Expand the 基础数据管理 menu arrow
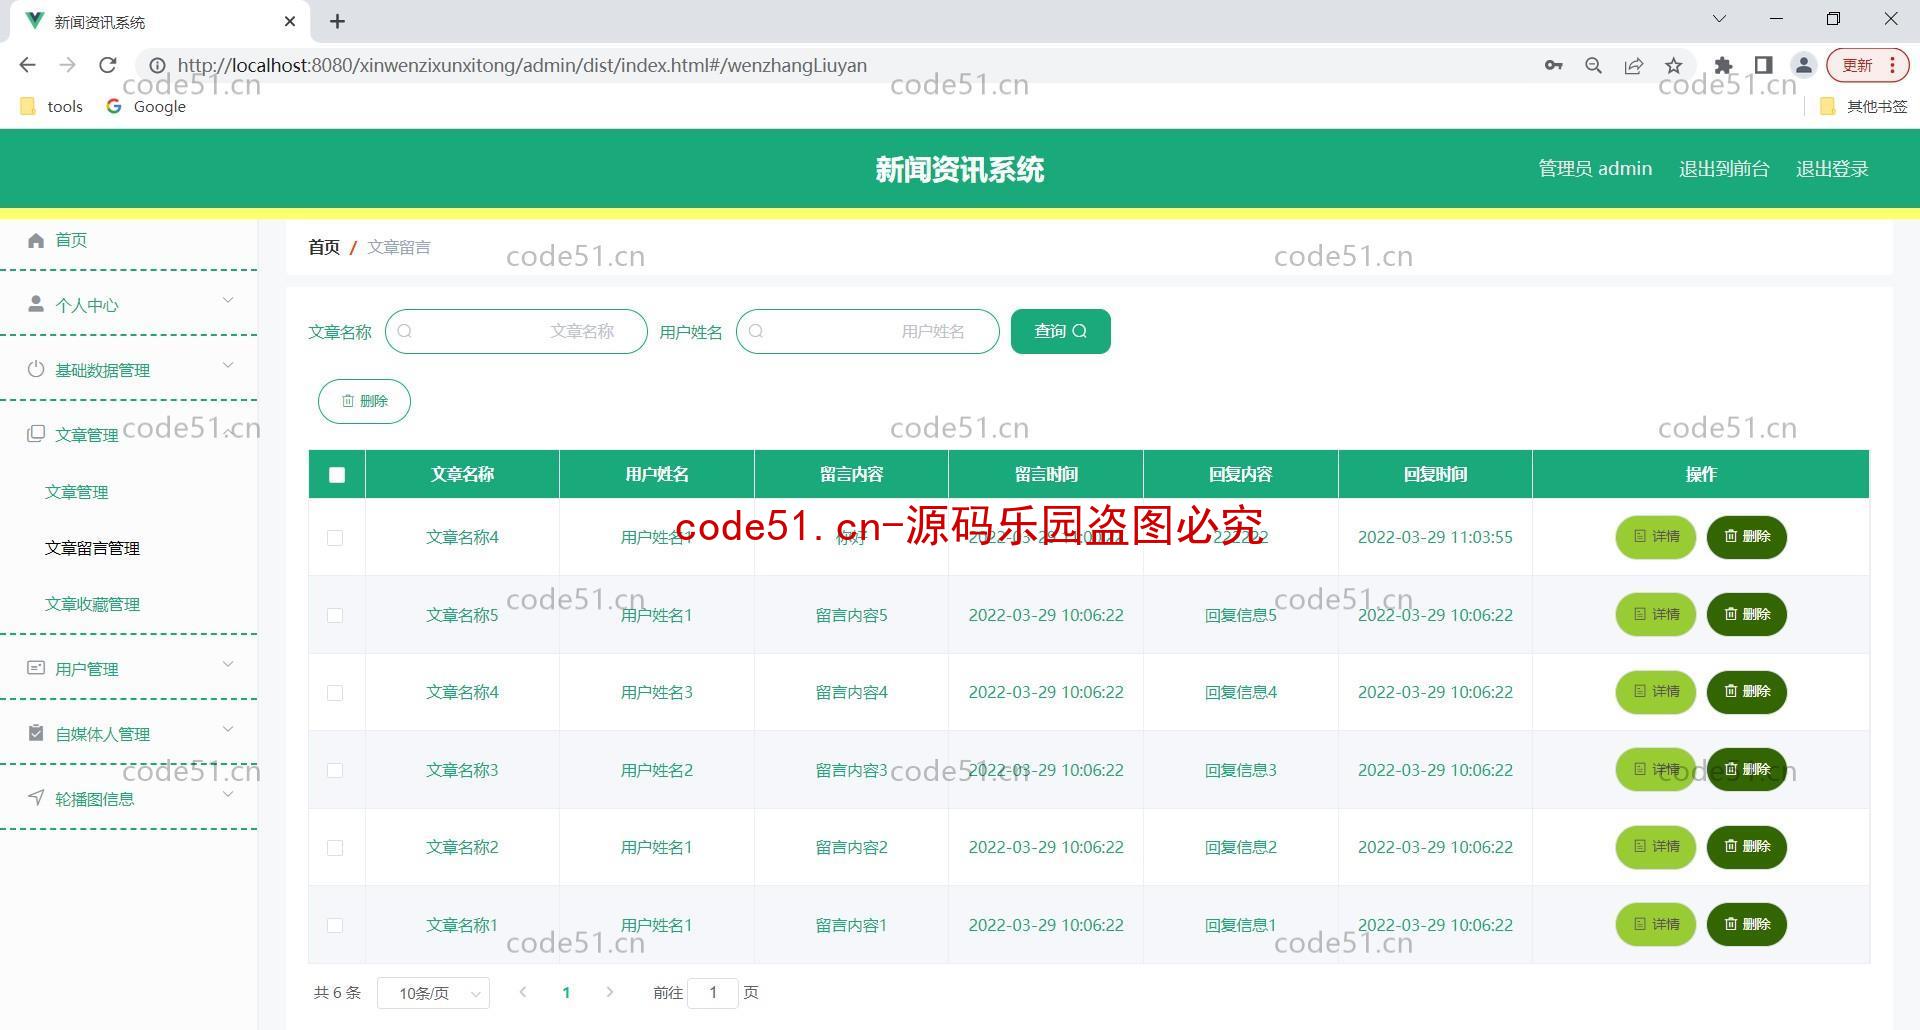 coord(228,365)
